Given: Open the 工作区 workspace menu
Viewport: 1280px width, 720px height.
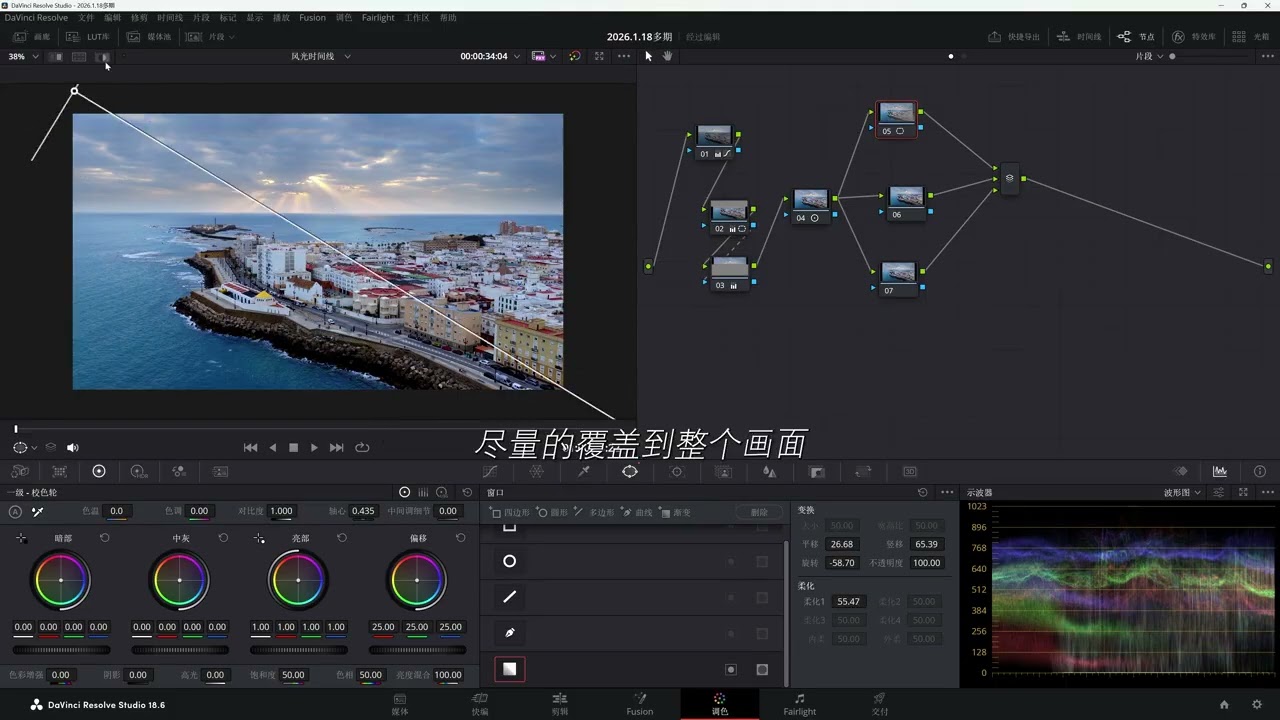Looking at the screenshot, I should (x=417, y=18).
